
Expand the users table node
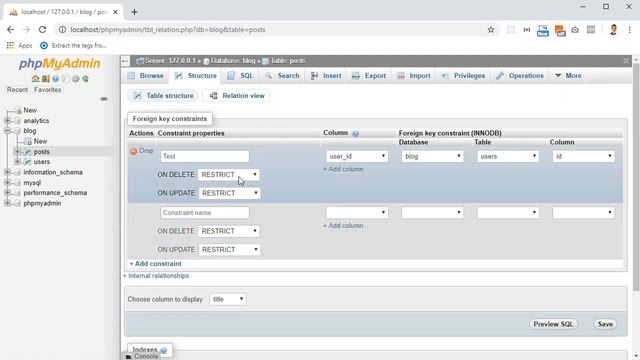[18, 162]
